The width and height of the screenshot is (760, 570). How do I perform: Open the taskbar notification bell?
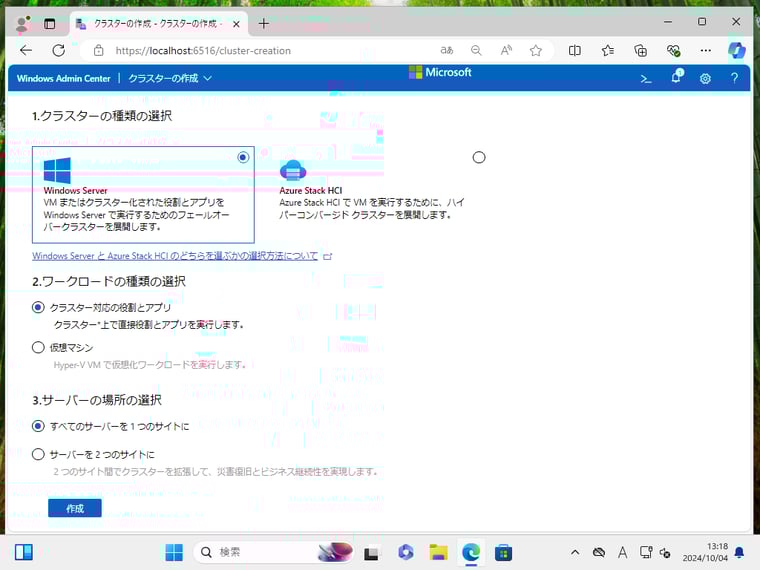739,552
